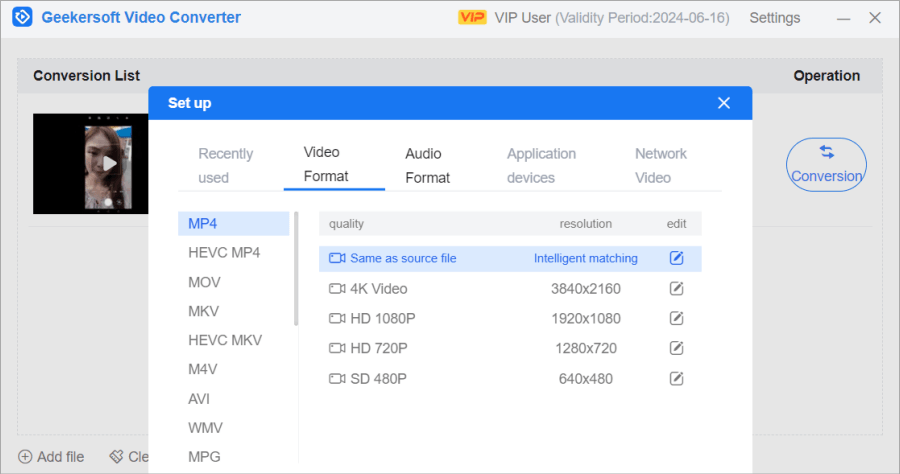Screen dimensions: 900x474
Task: Select HEVC MP4 format
Action: 224,253
